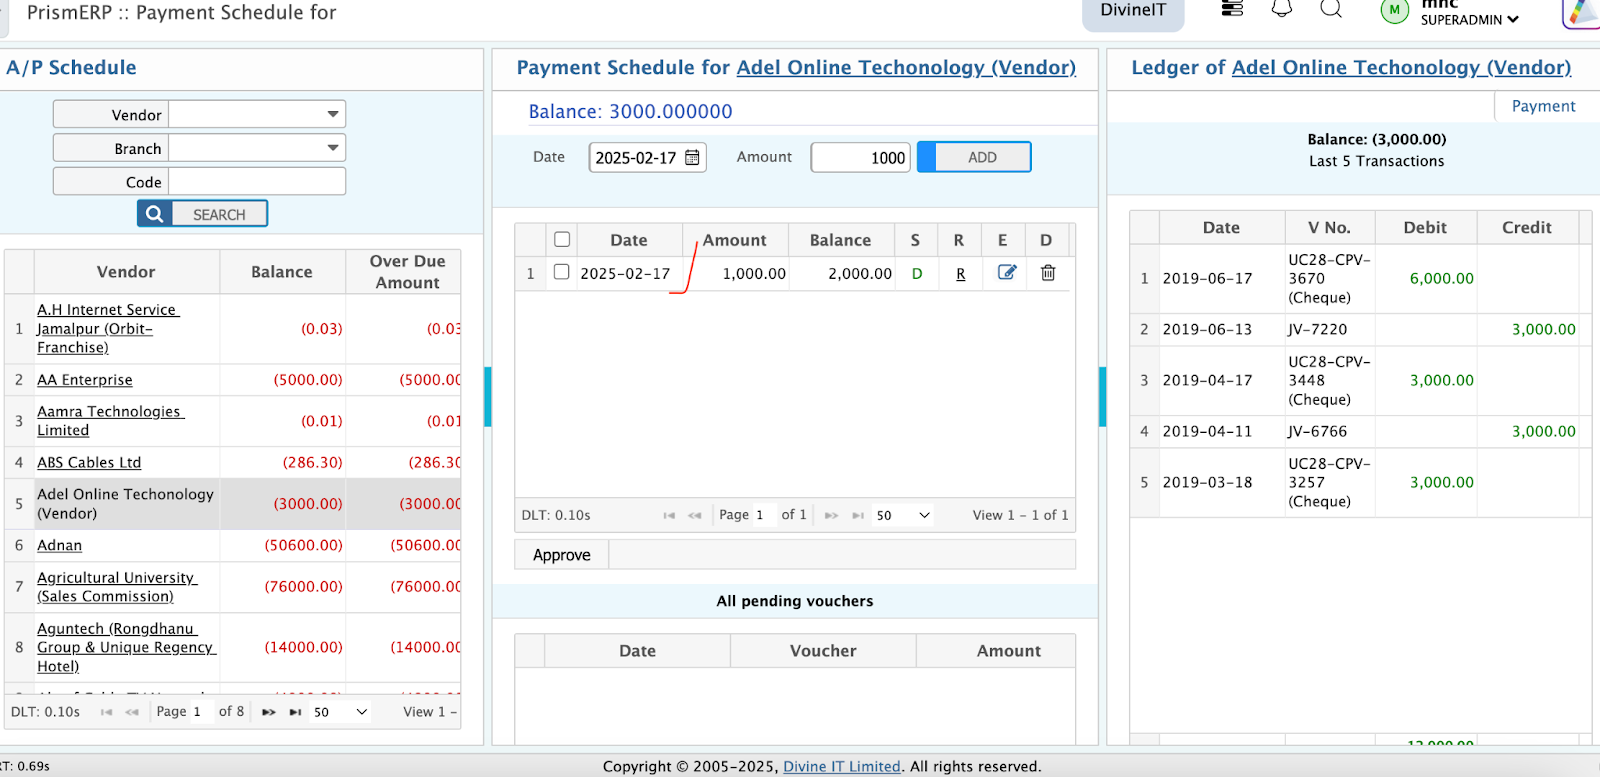
Task: Click the green M user avatar
Action: tap(1394, 11)
